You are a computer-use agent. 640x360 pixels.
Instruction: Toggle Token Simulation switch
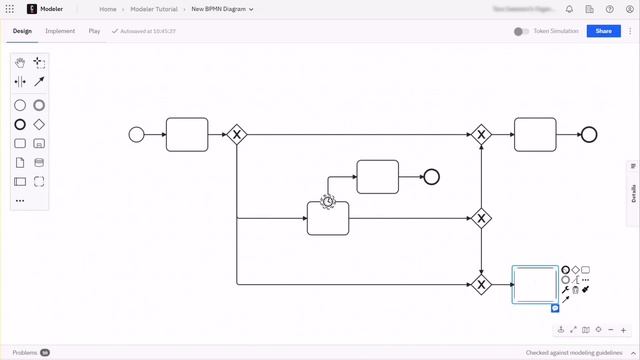(x=521, y=31)
